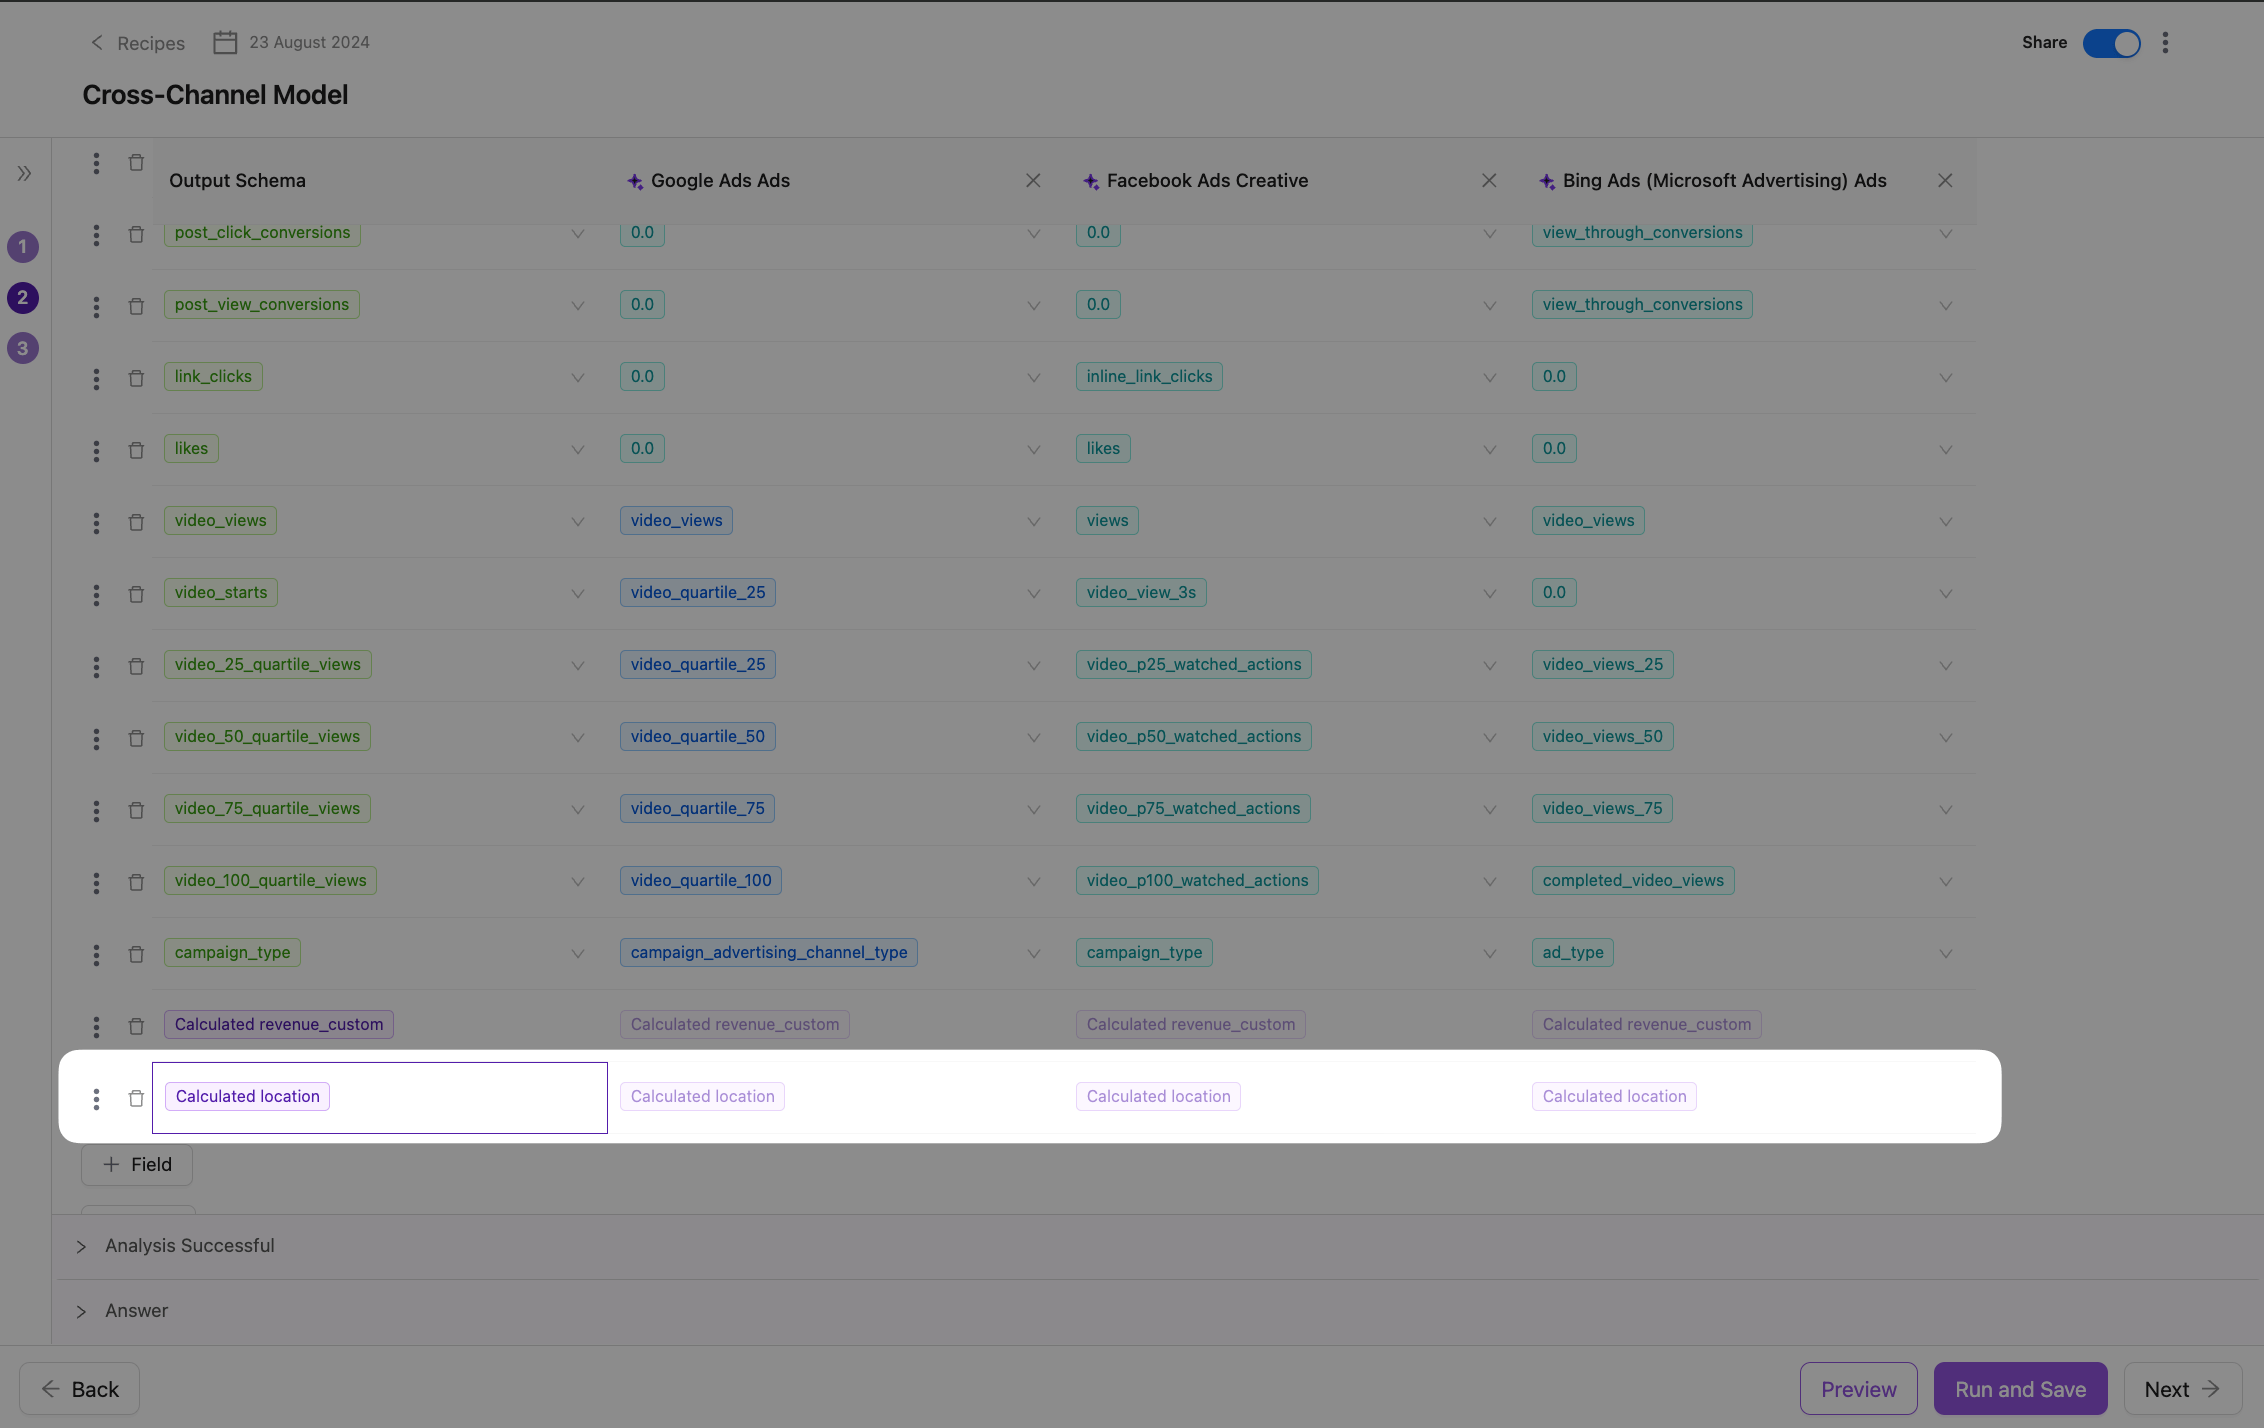Viewport: 2264px width, 1428px height.
Task: Add a new Field
Action: (137, 1165)
